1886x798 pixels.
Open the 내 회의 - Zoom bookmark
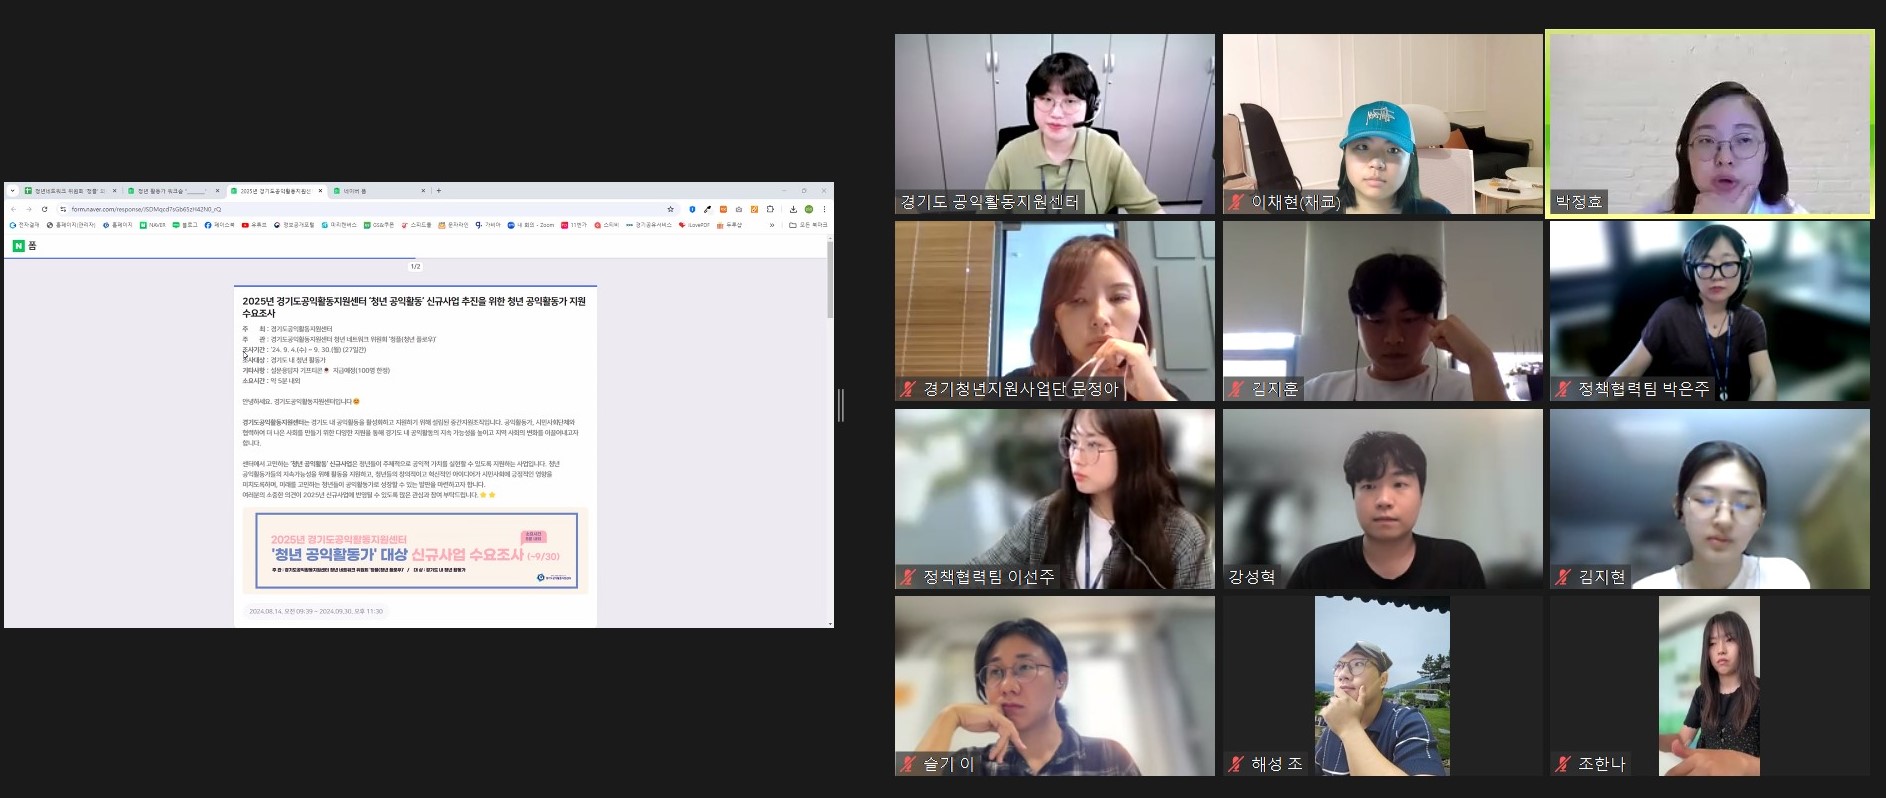pos(531,225)
